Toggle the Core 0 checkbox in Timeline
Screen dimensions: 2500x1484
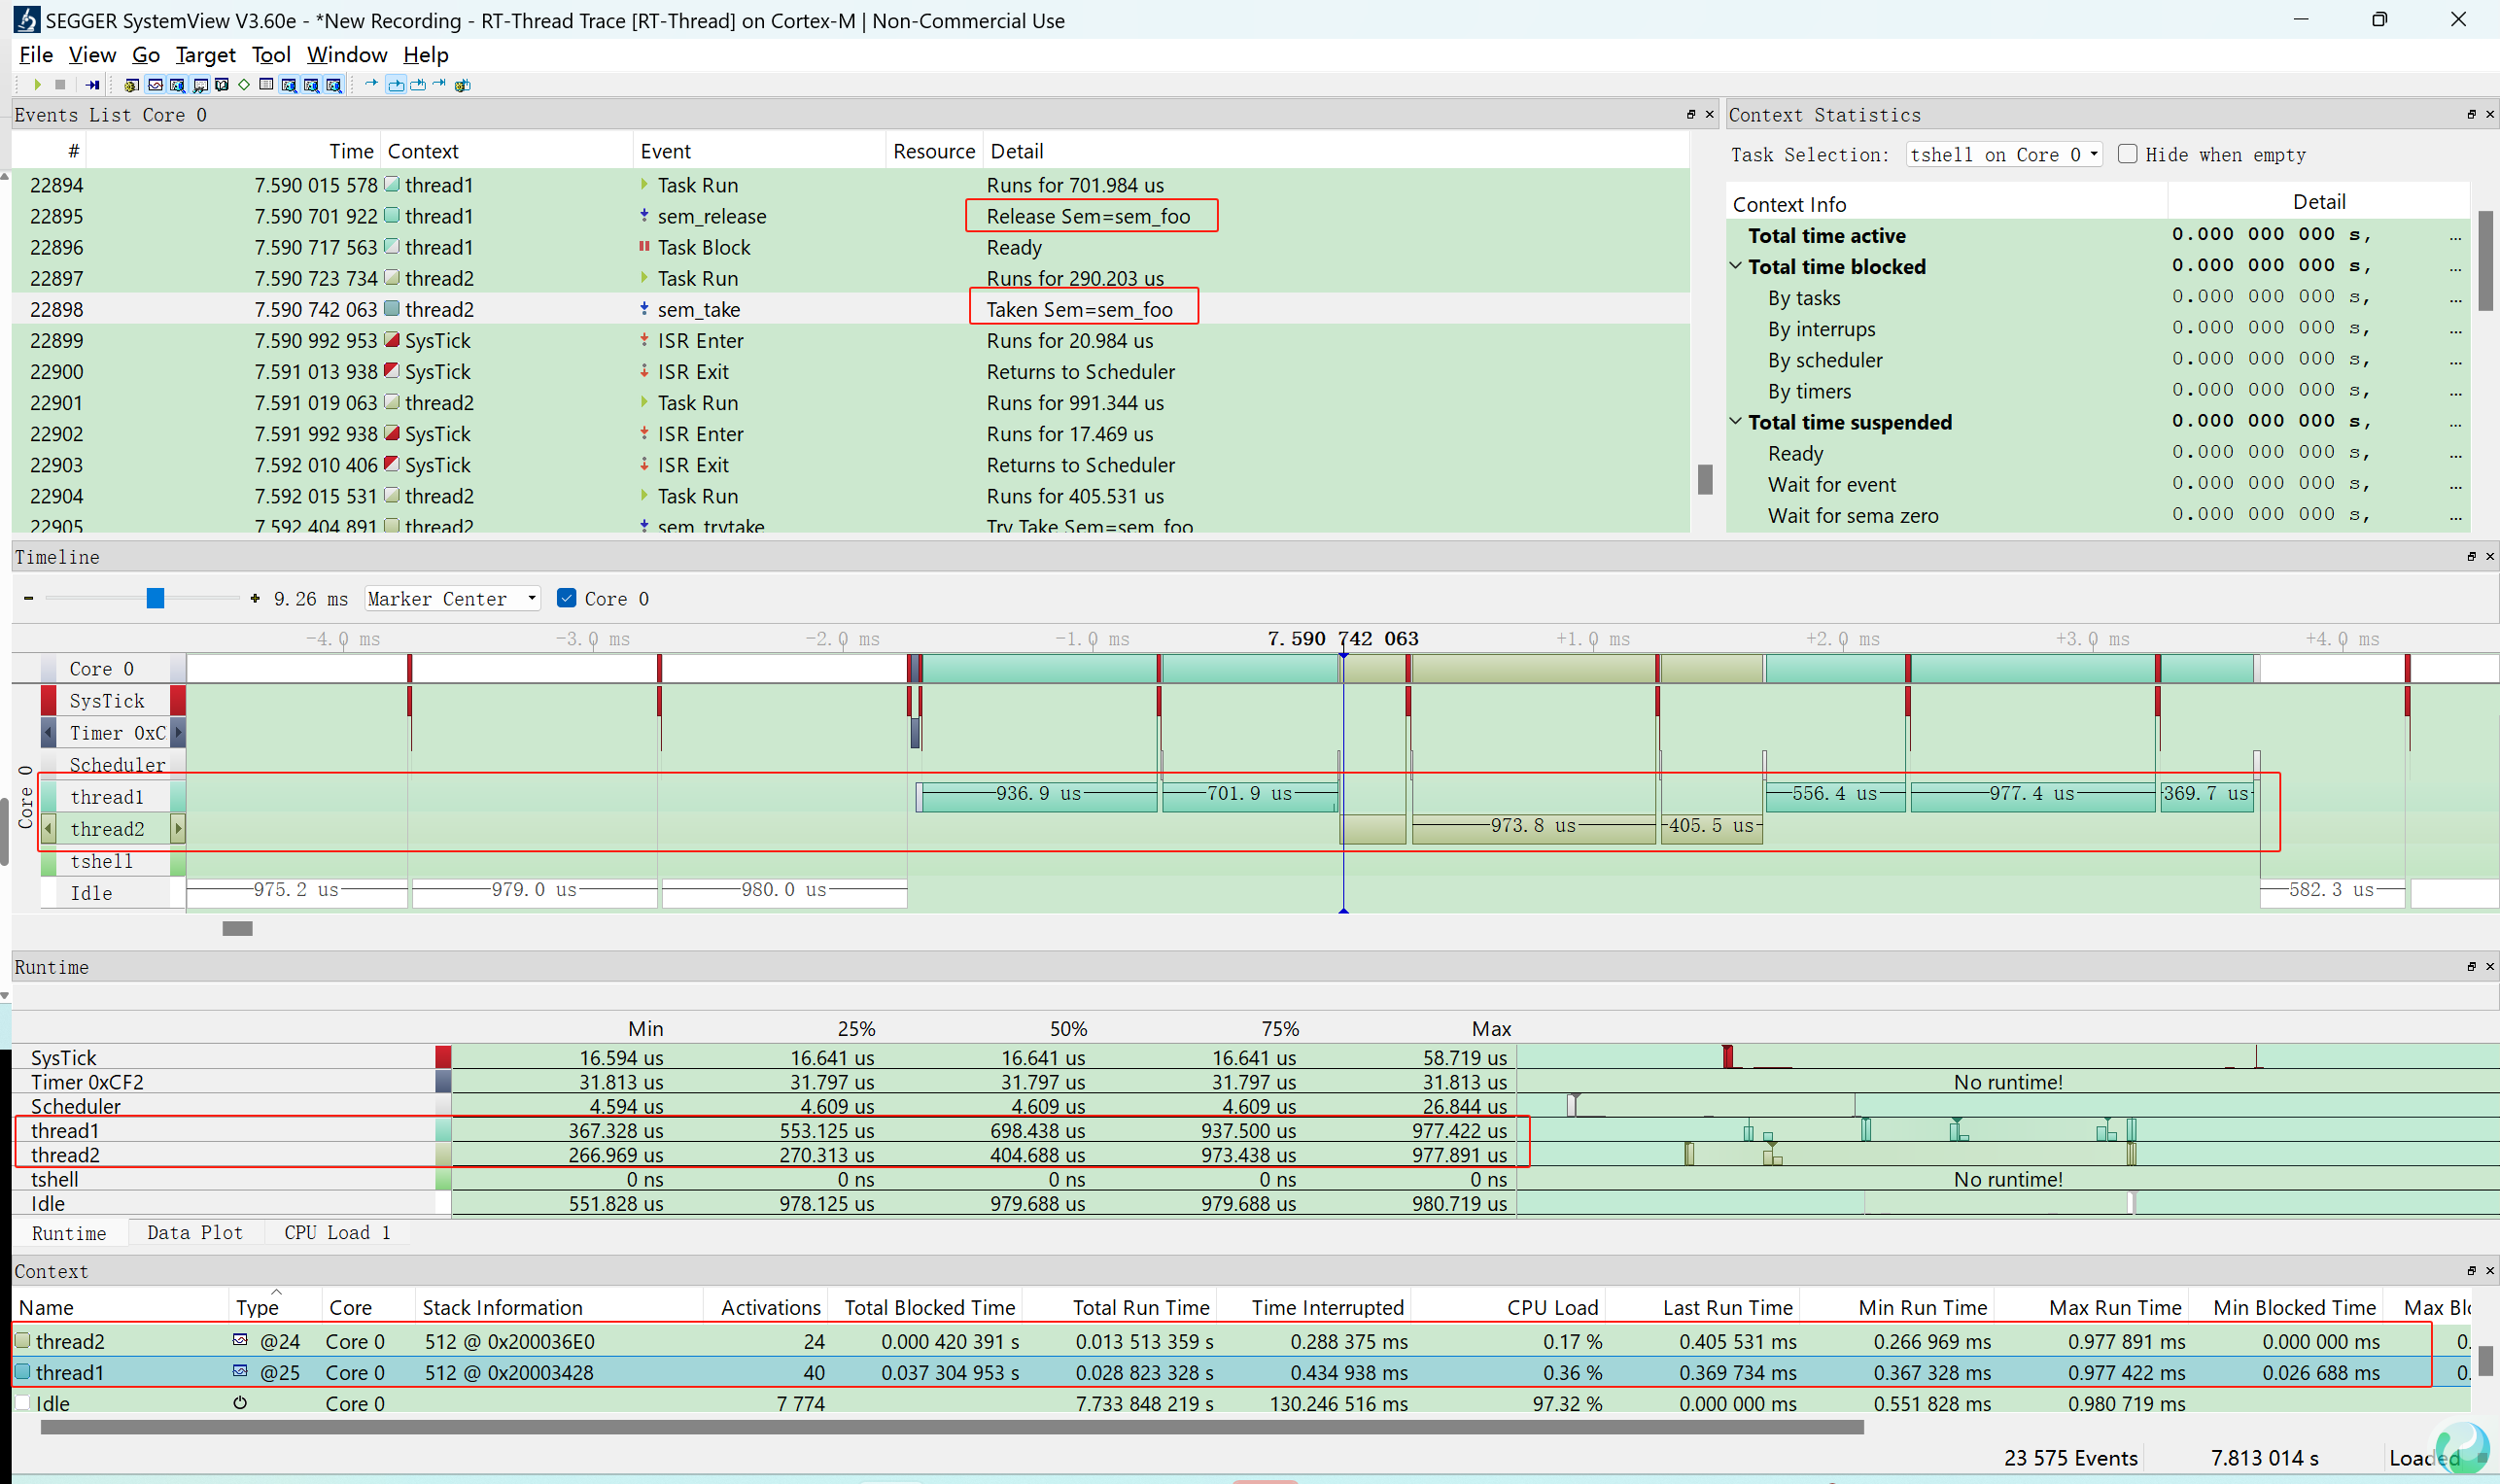566,598
